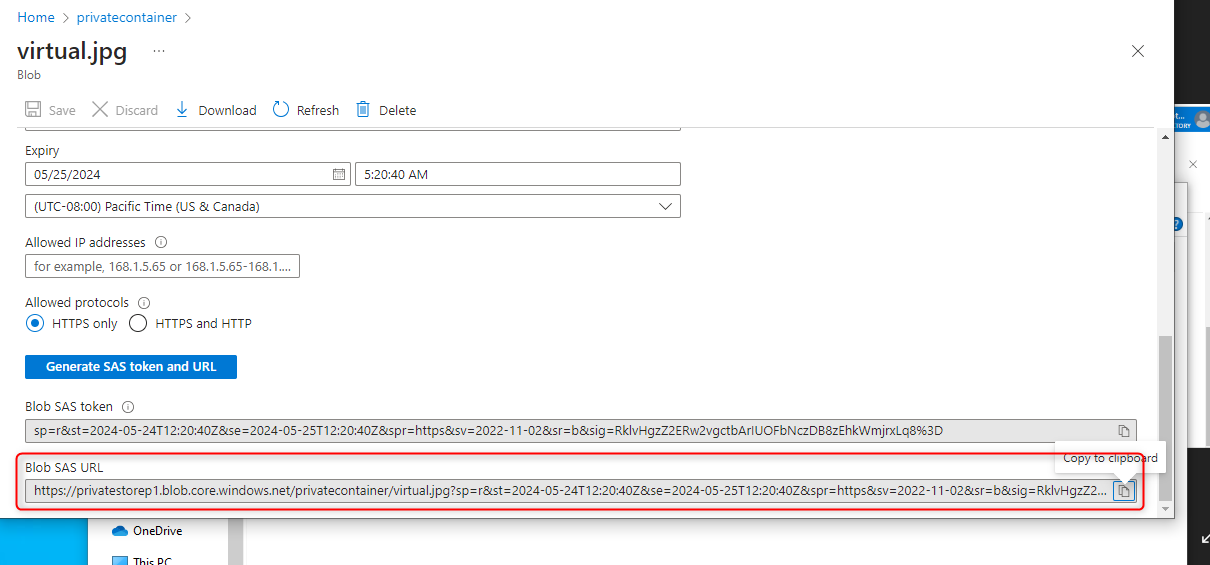Save the blob changes
This screenshot has height=565, width=1210.
pyautogui.click(x=50, y=110)
